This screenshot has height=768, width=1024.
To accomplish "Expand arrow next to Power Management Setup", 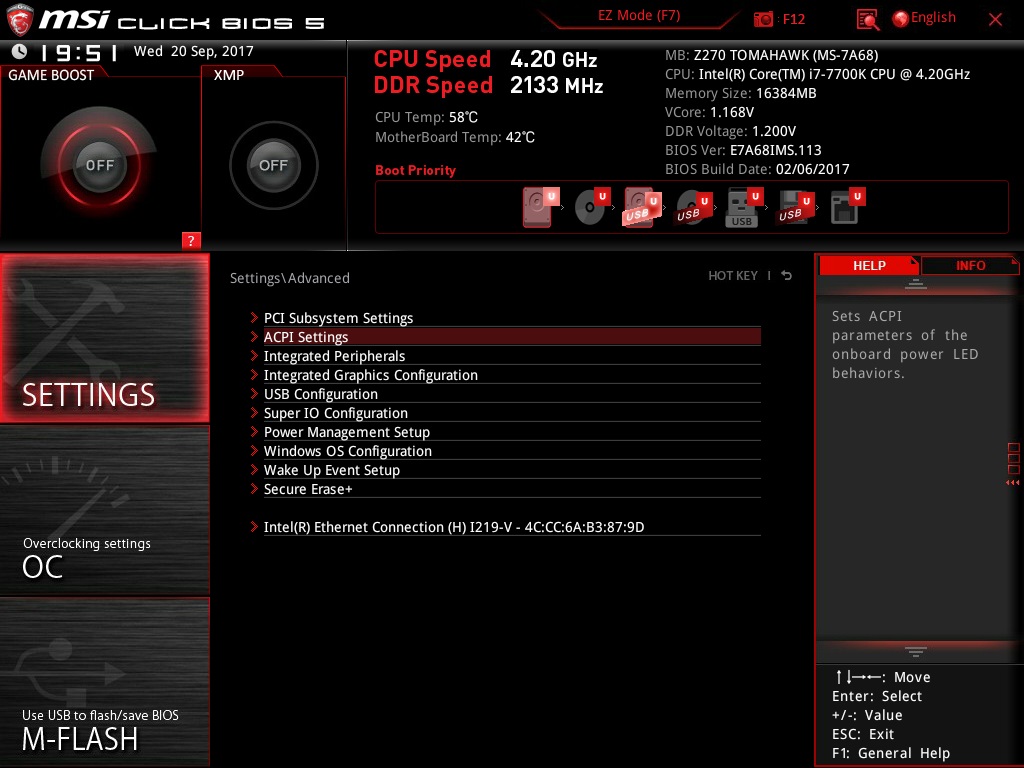I will [x=254, y=431].
